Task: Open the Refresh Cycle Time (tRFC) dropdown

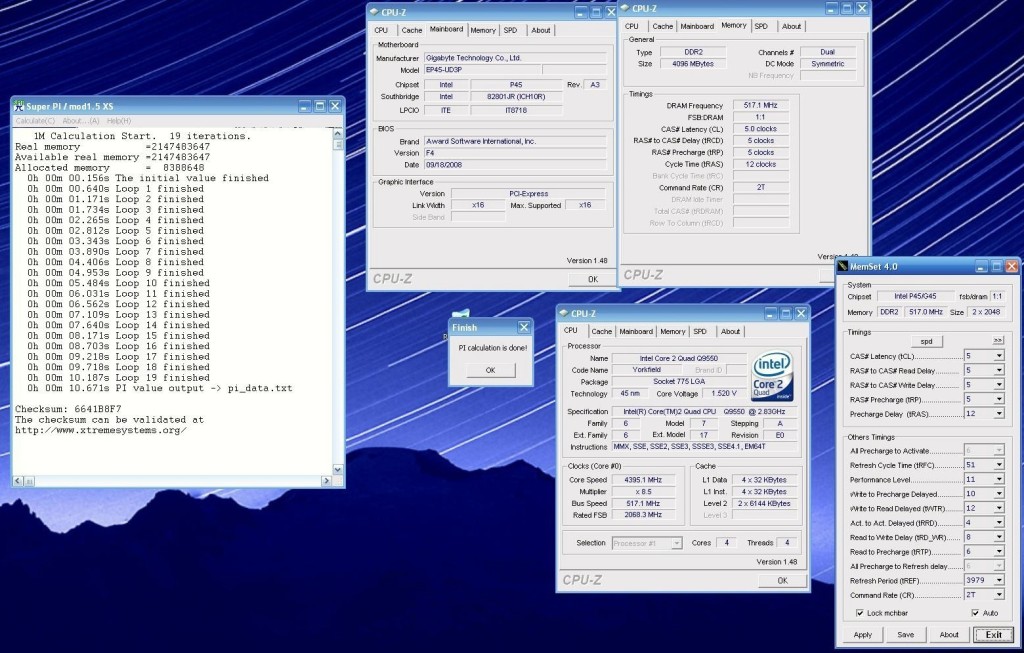Action: pyautogui.click(x=999, y=465)
